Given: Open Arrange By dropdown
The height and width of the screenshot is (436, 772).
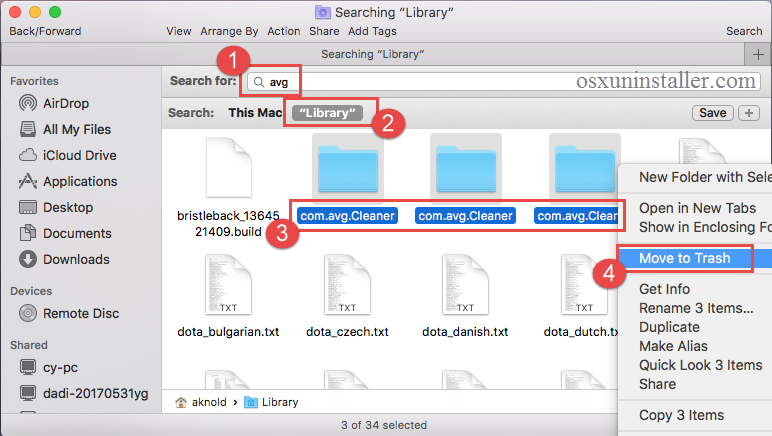Looking at the screenshot, I should tap(229, 31).
